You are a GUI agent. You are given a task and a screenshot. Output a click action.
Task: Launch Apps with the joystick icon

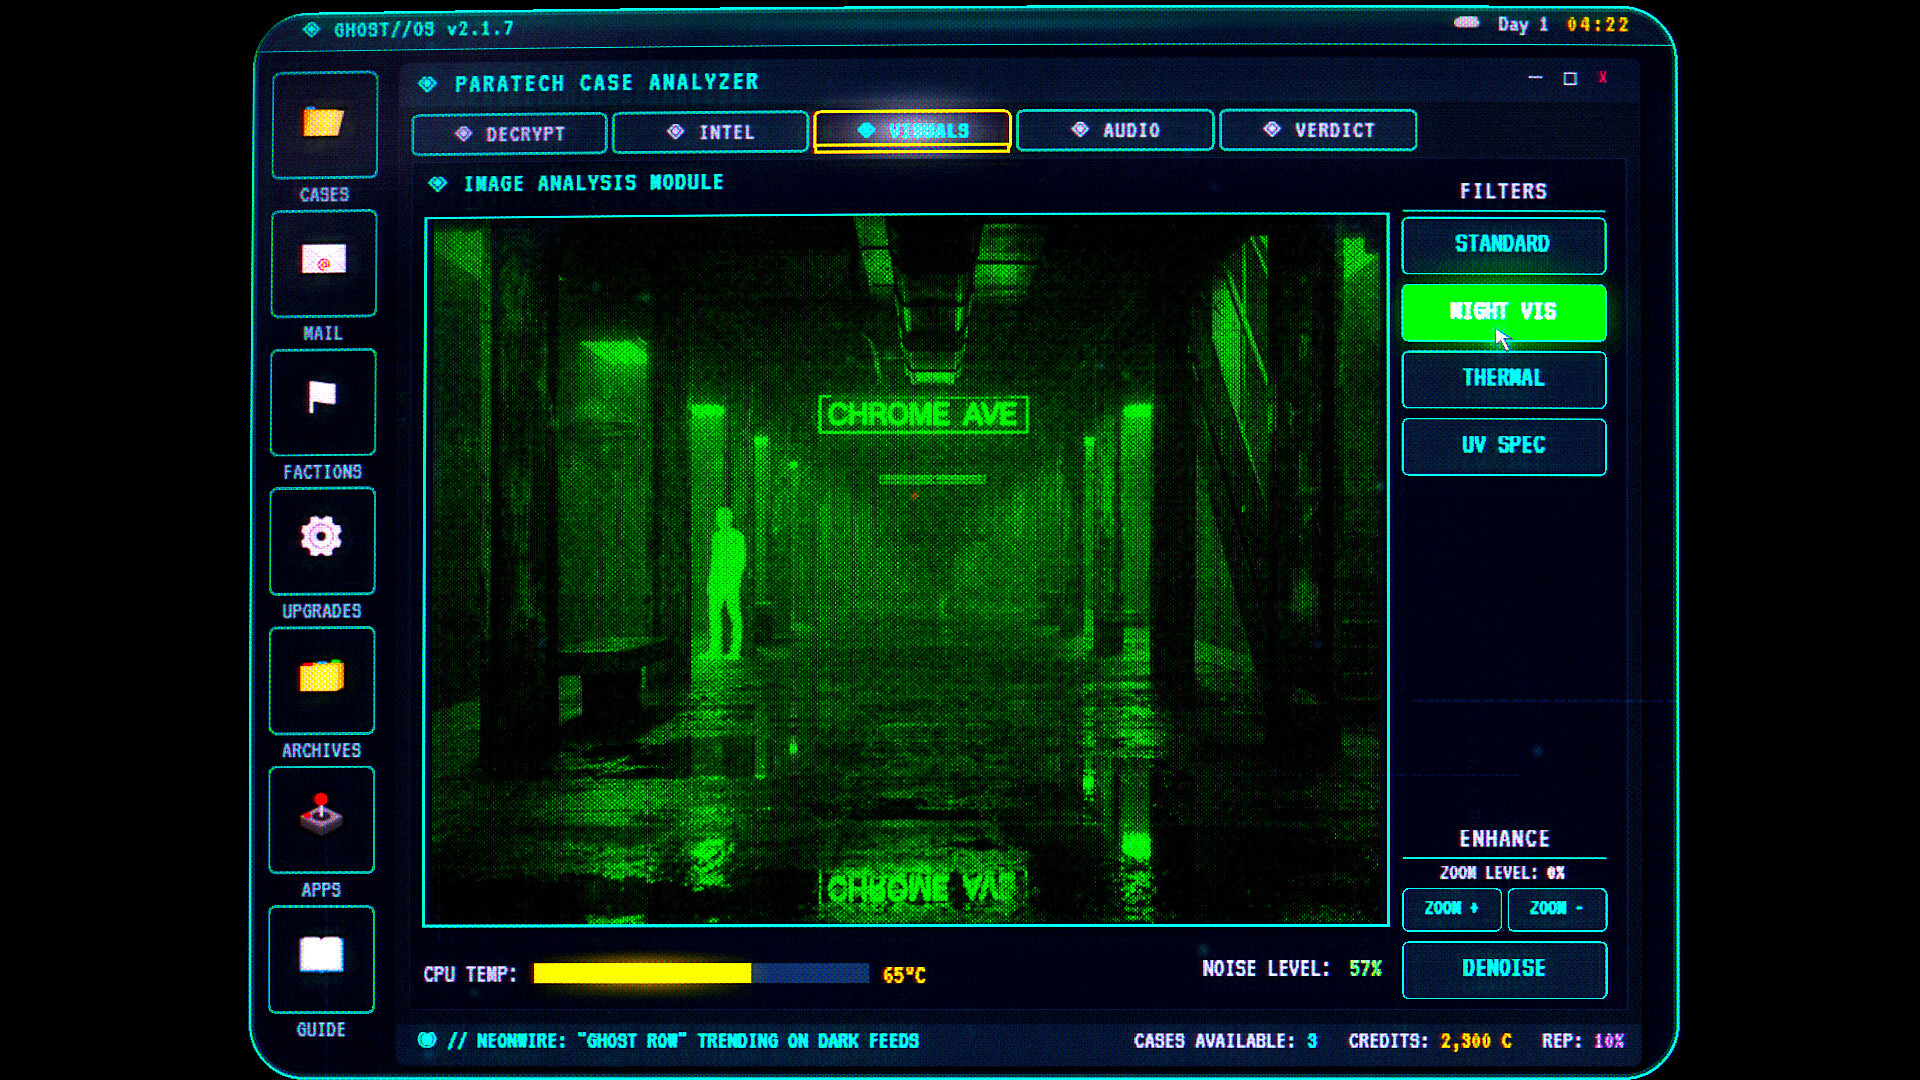(322, 819)
